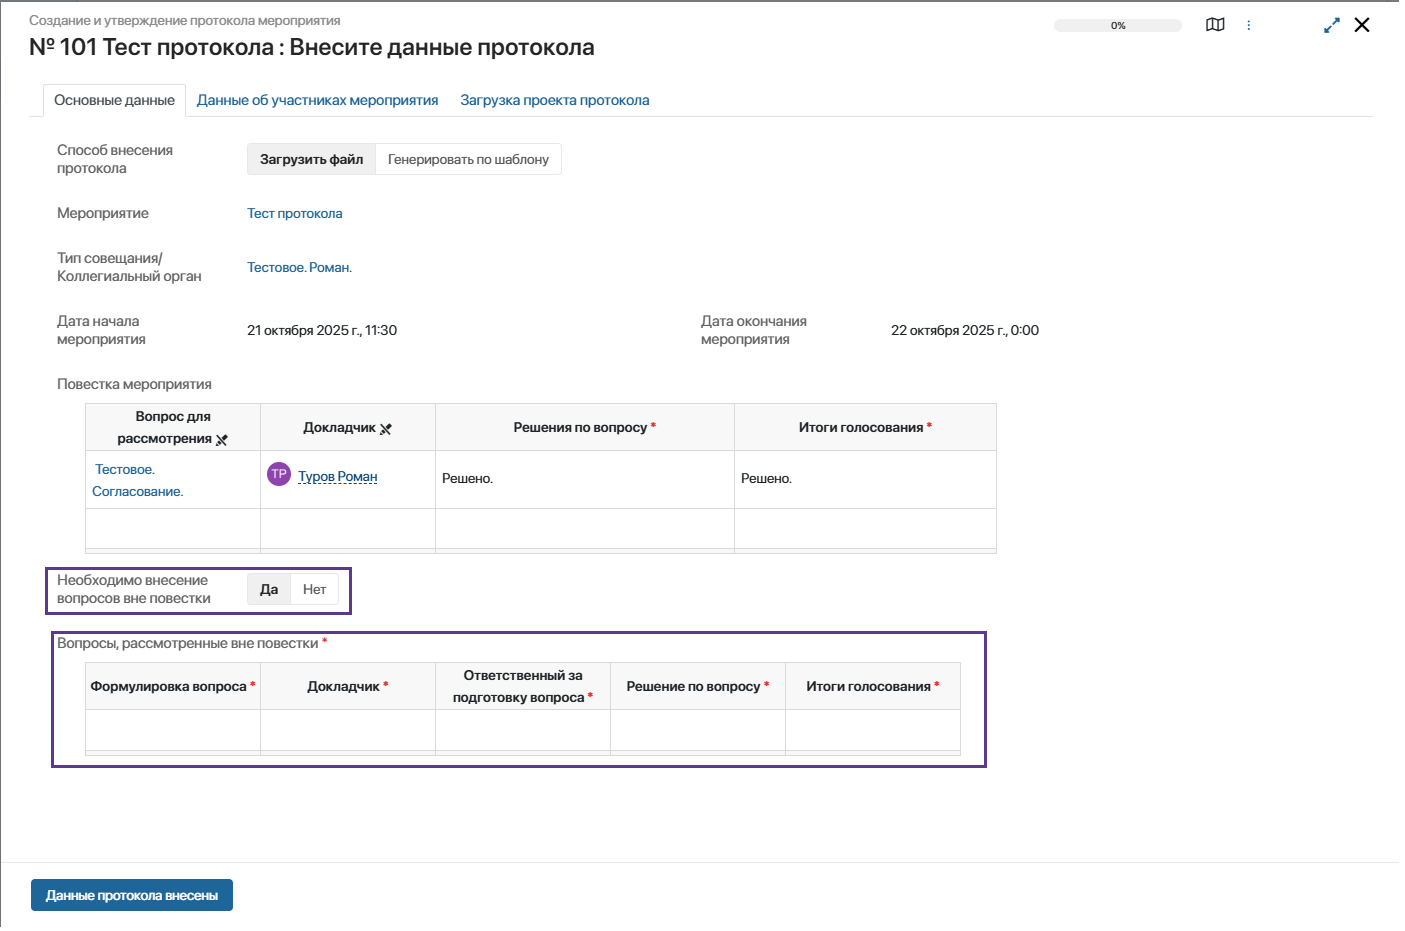The image size is (1405, 931).
Task: Open the three-dot options menu
Action: coord(1248,25)
